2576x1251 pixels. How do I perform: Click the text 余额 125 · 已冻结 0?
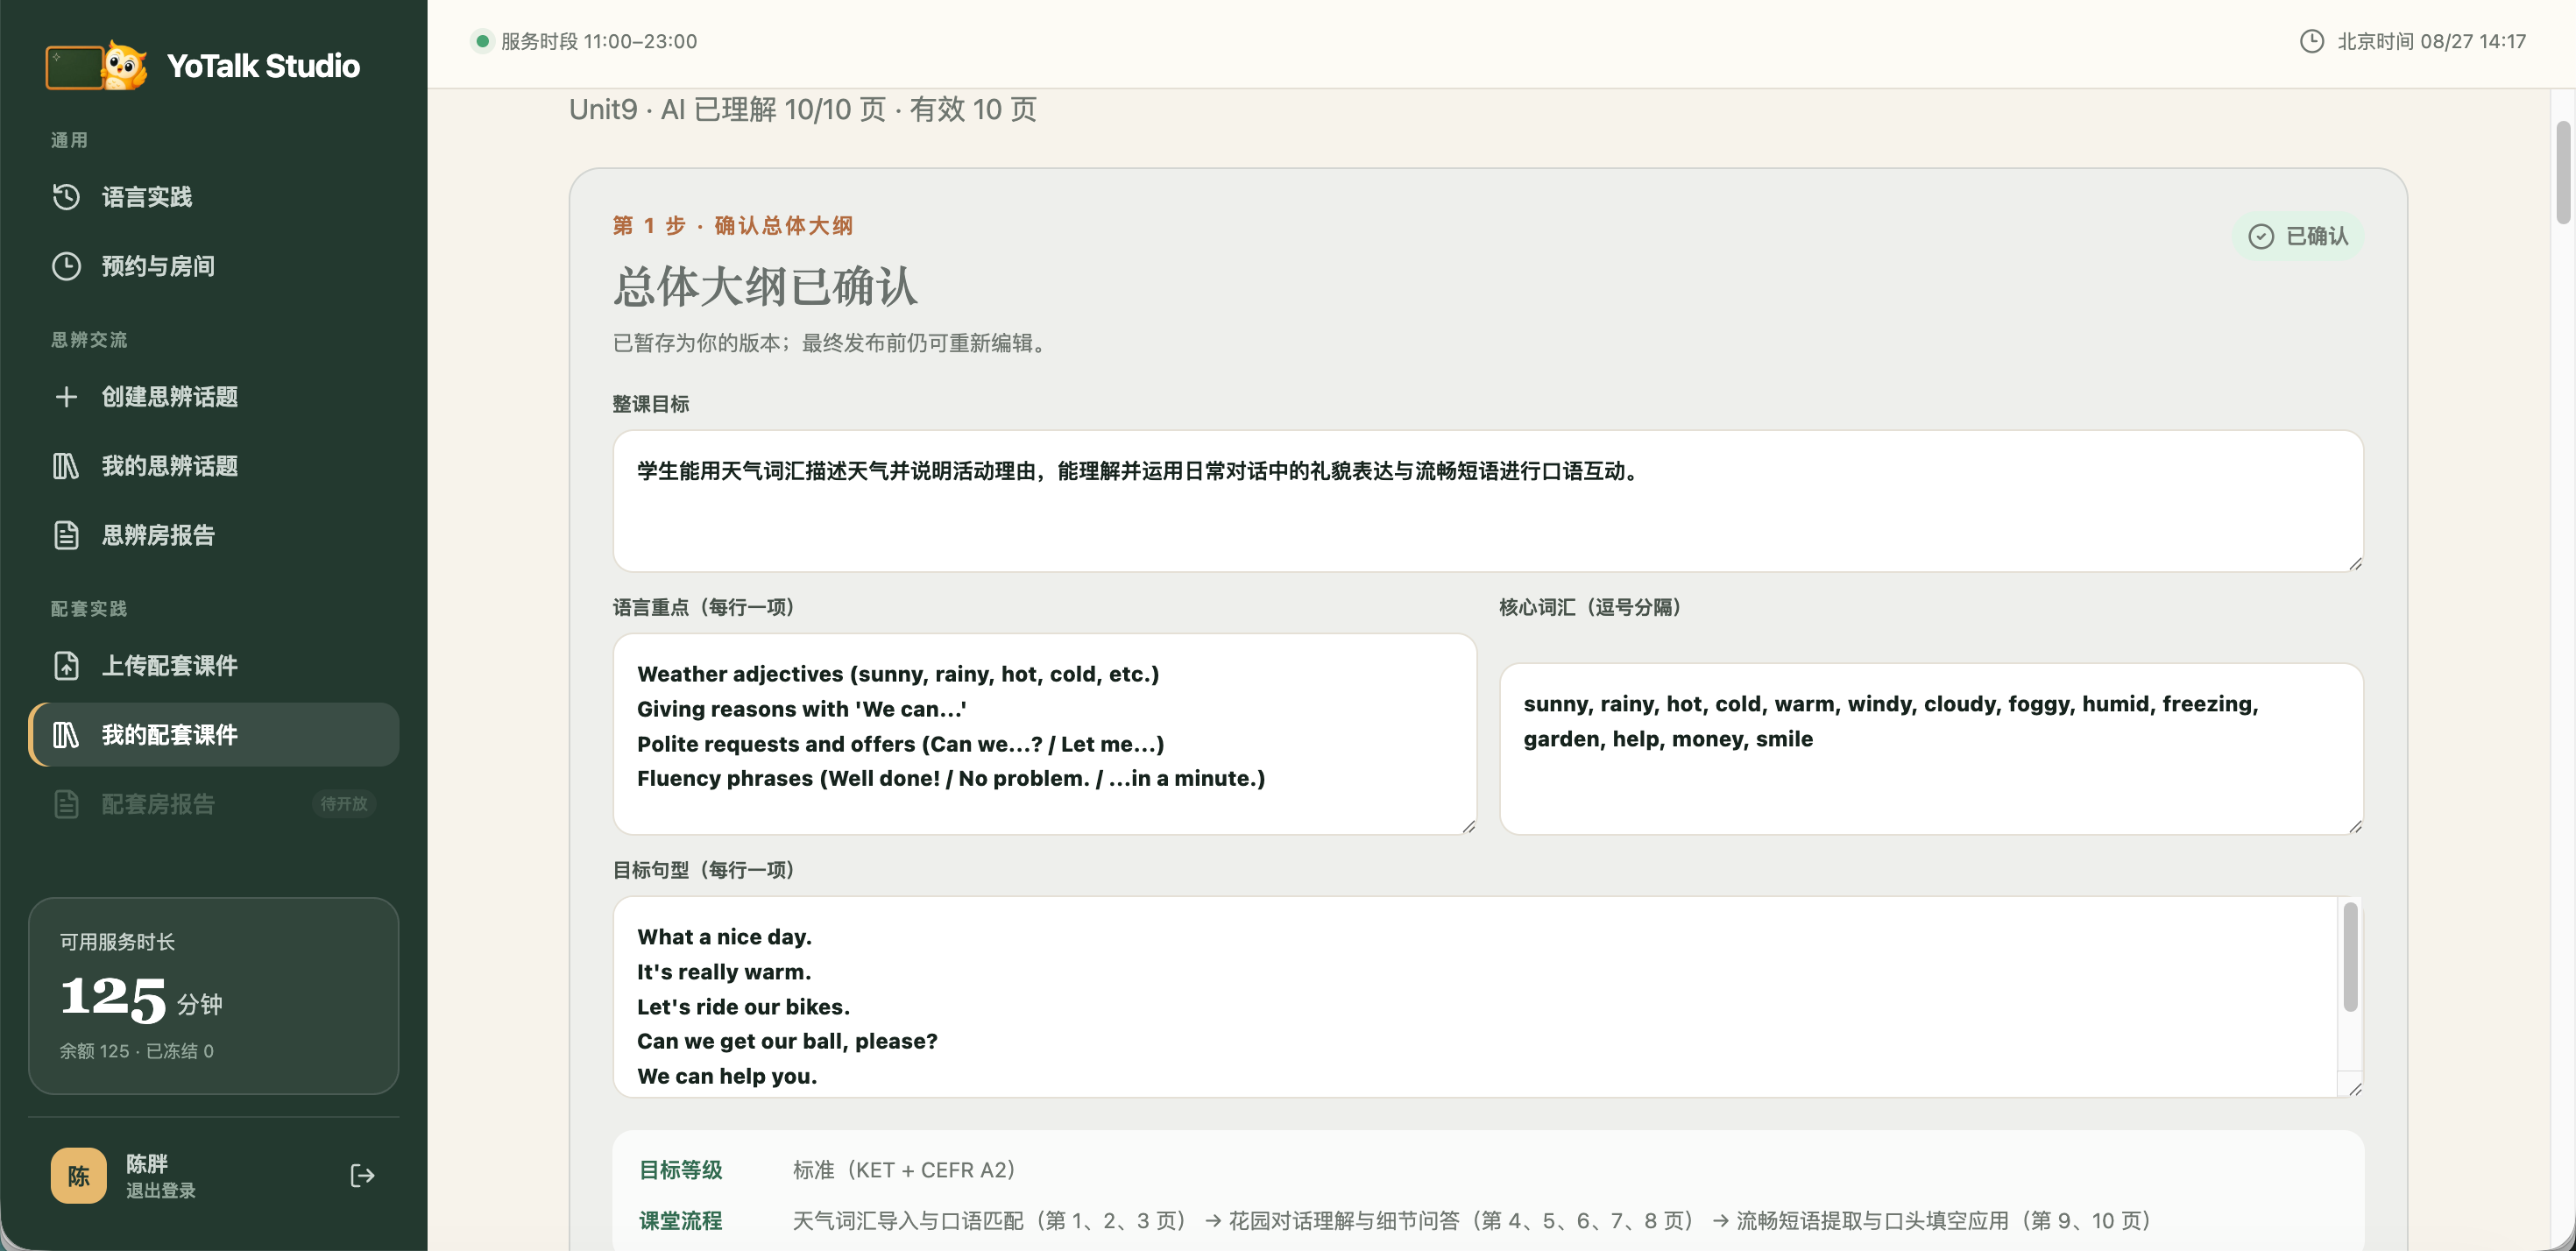click(x=137, y=1051)
